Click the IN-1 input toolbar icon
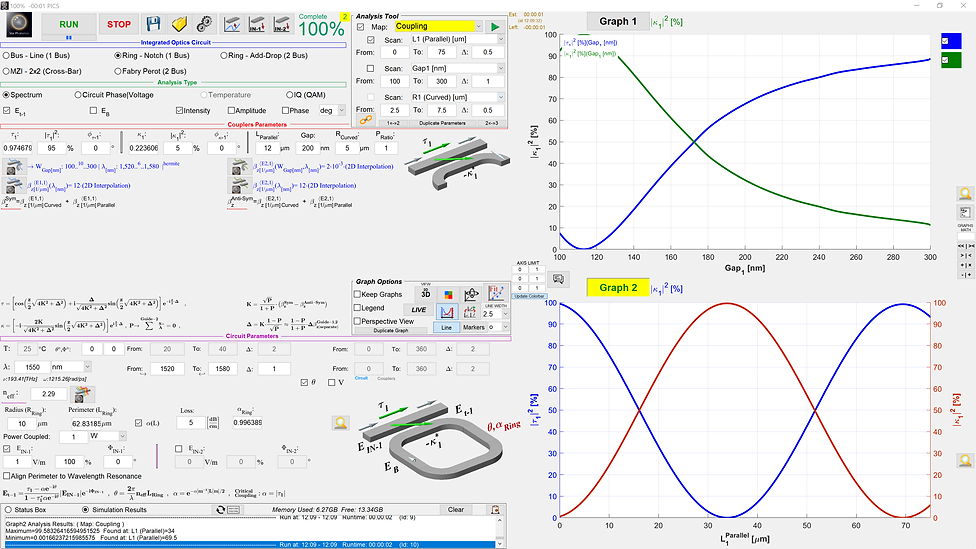 click(x=256, y=24)
